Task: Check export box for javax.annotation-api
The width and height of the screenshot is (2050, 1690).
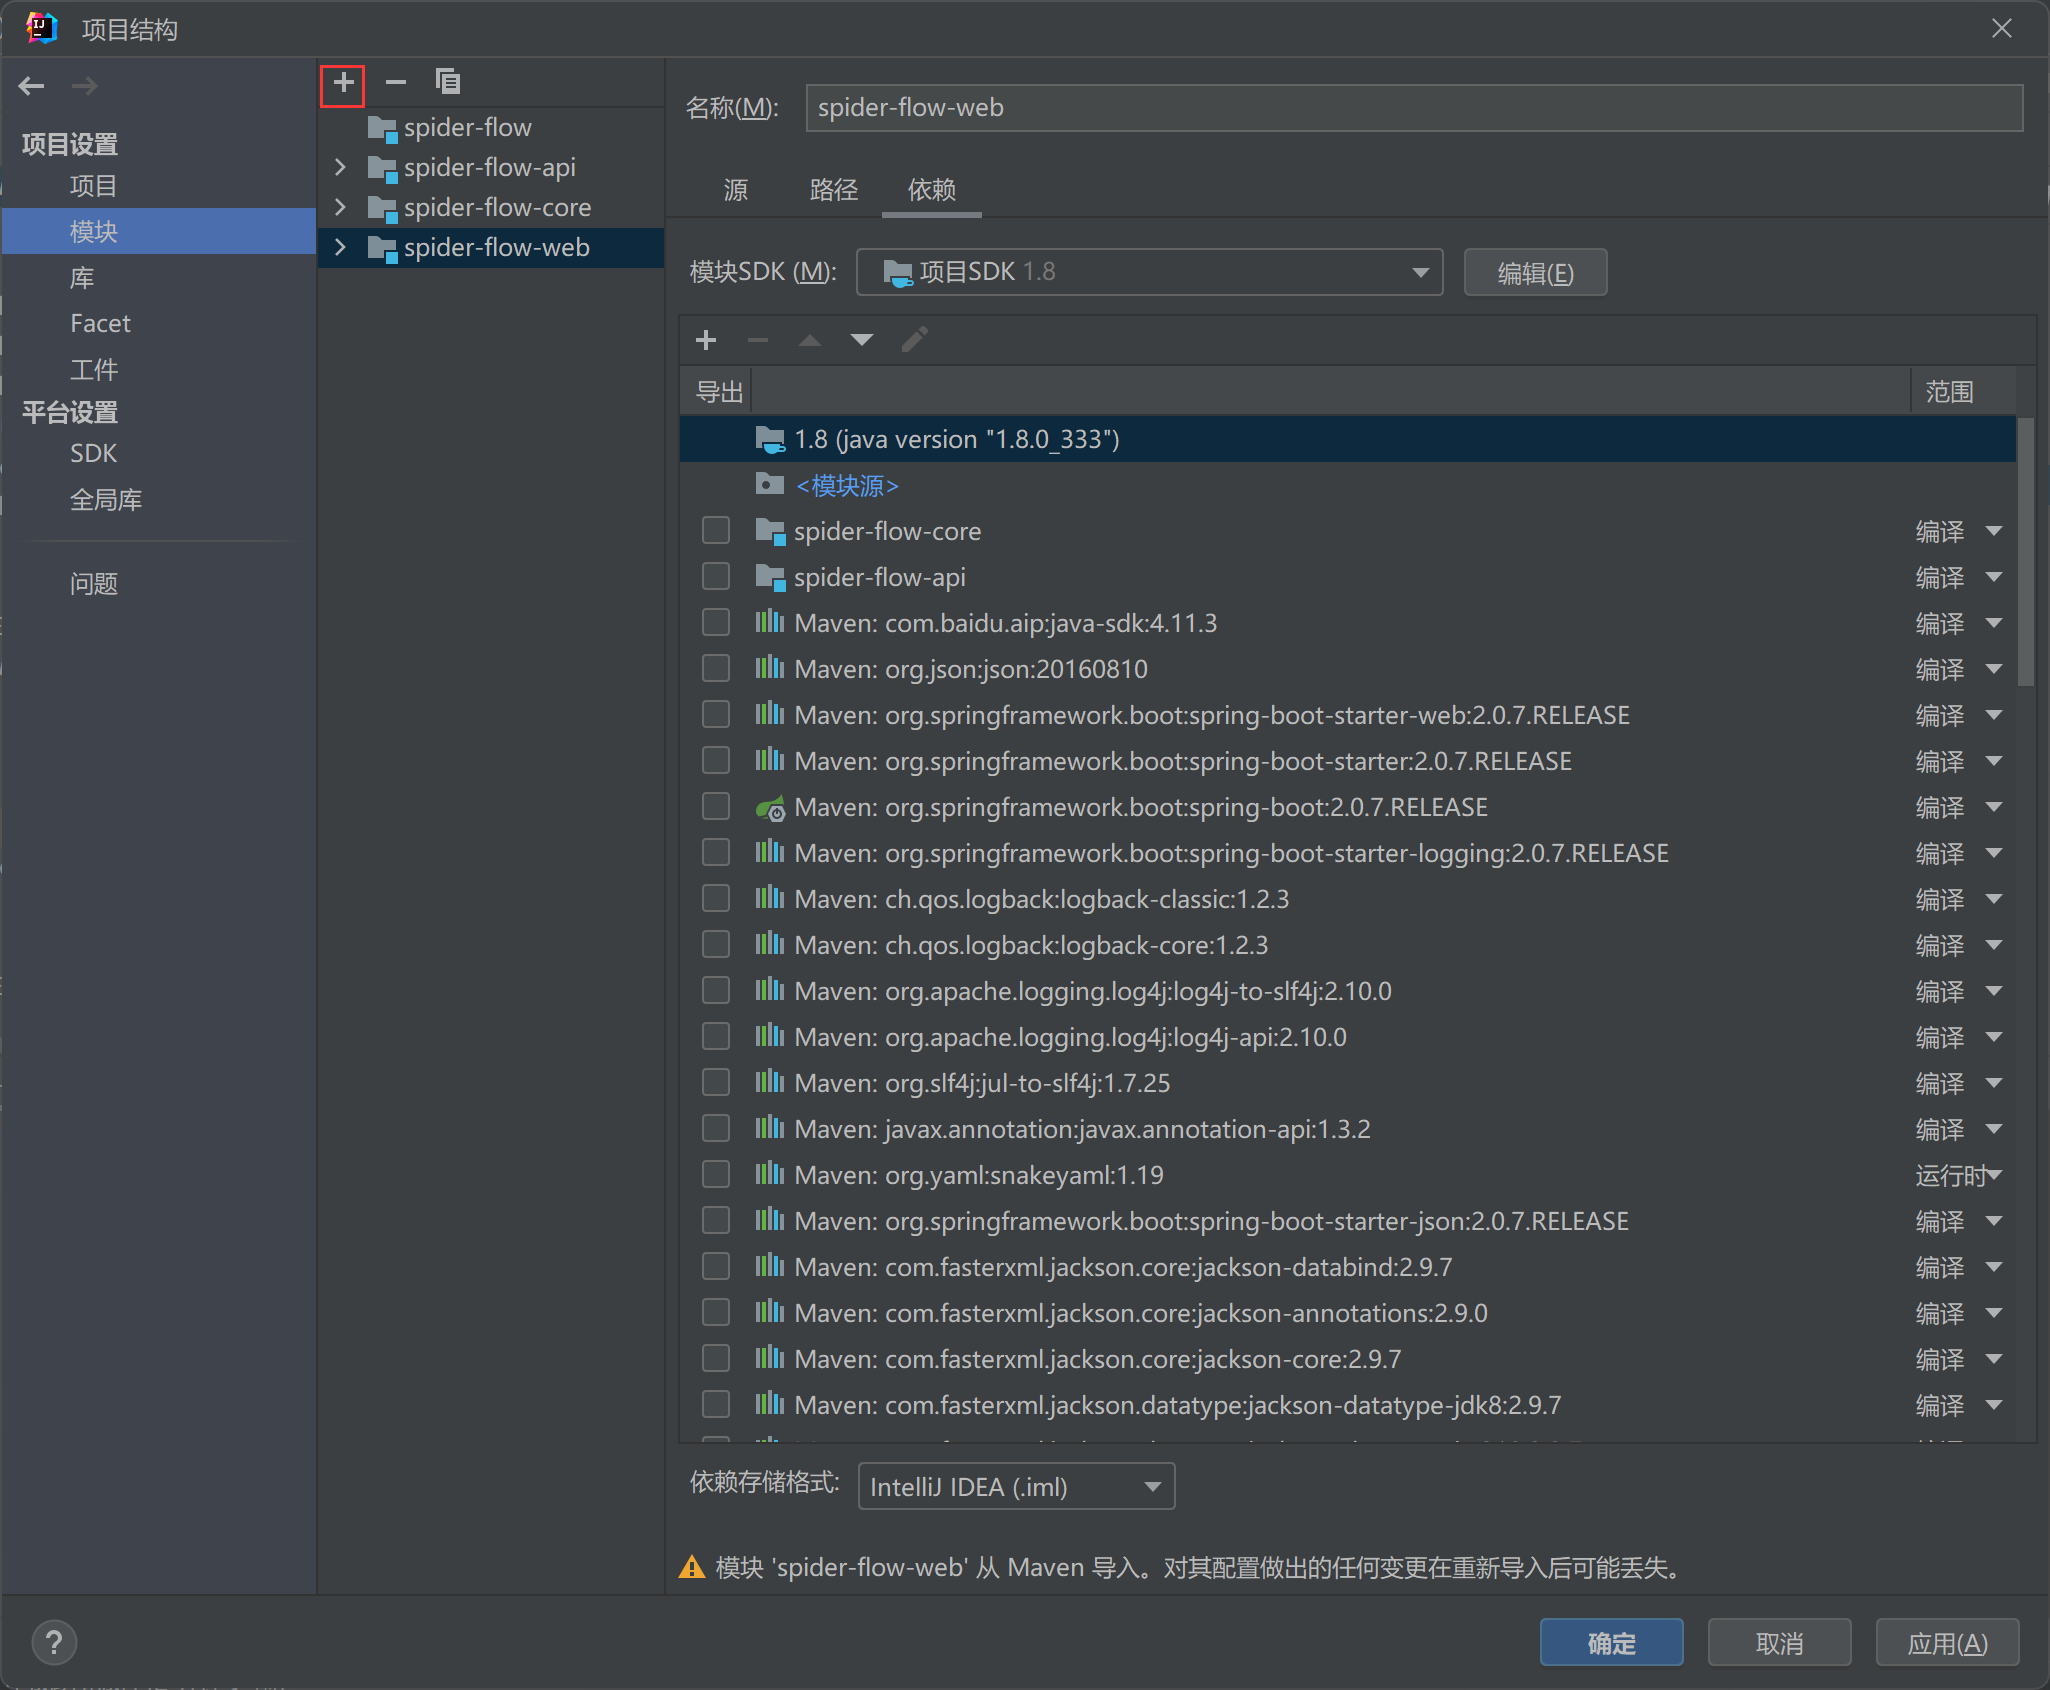Action: 716,1128
